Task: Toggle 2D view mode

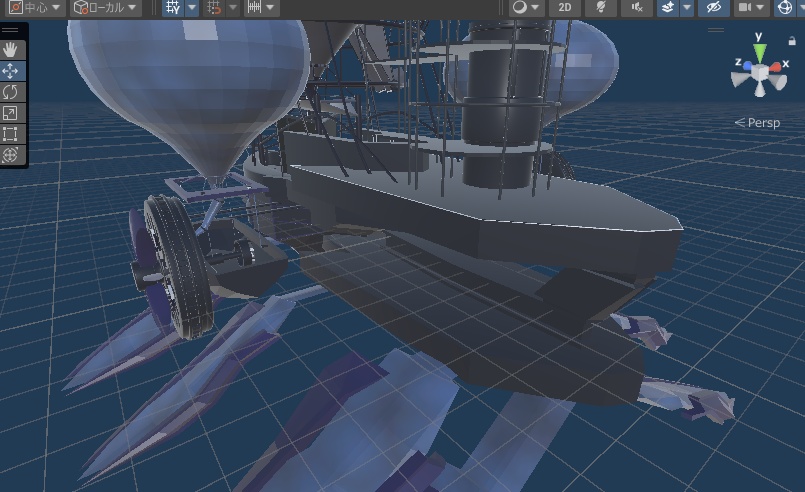Action: click(565, 8)
